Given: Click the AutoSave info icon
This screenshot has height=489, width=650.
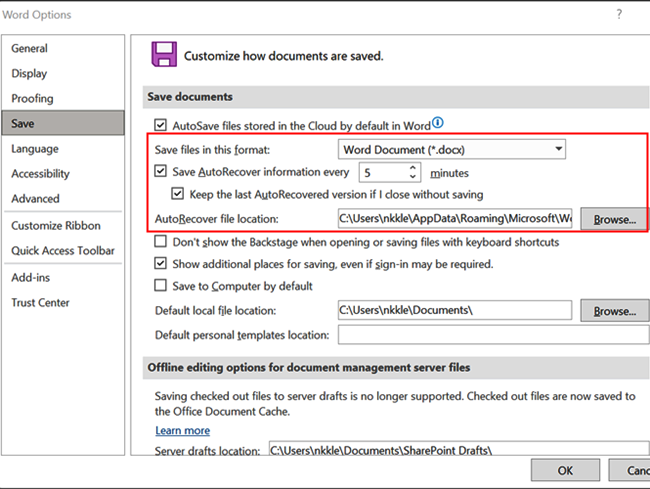Looking at the screenshot, I should tap(437, 124).
